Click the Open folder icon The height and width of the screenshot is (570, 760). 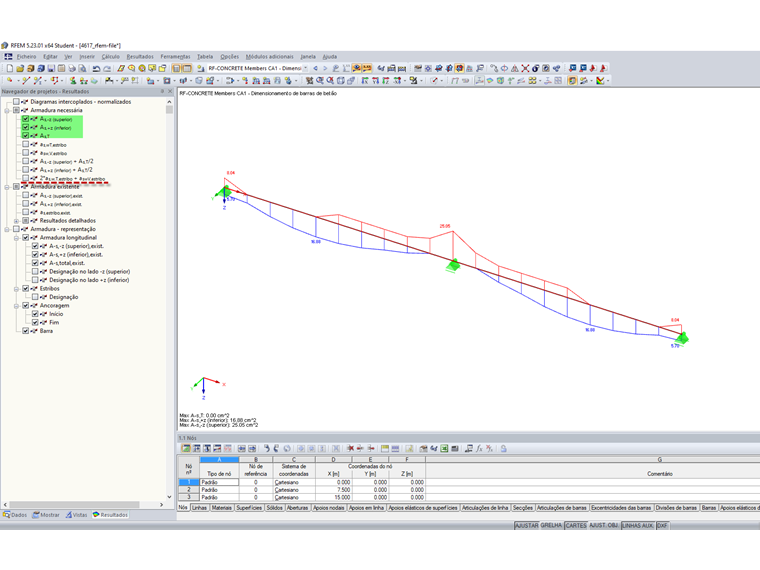click(x=20, y=68)
